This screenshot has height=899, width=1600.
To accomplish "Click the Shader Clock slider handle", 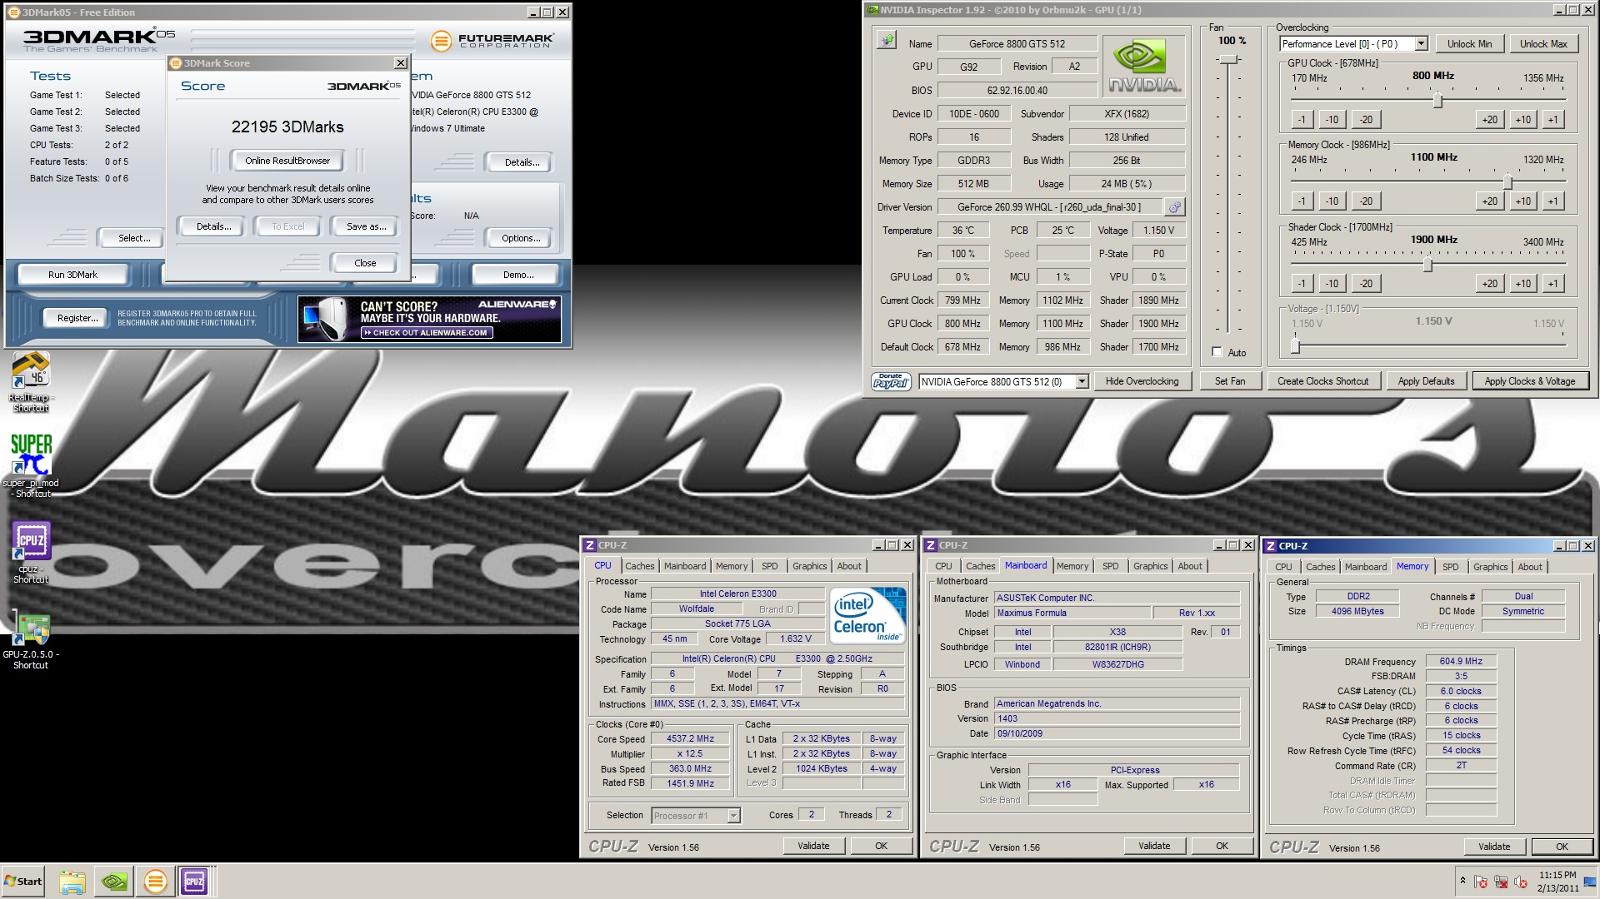I will 1428,264.
